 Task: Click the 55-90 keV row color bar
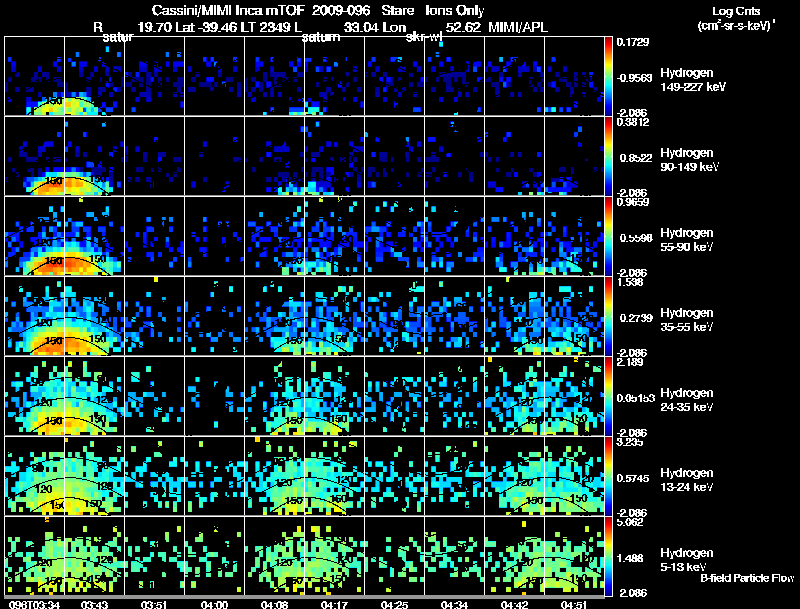point(608,236)
